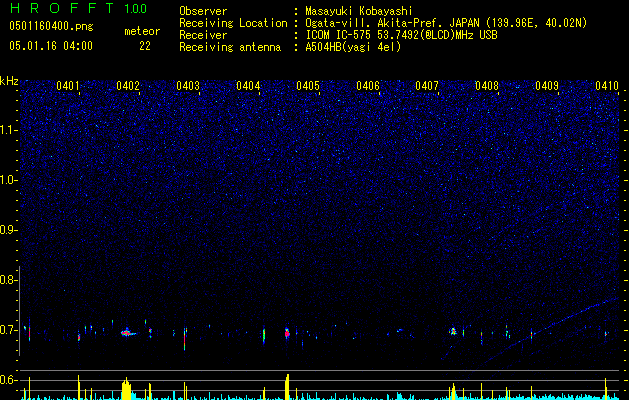The width and height of the screenshot is (629, 400).
Task: Click the 0405 time marker
Action: (308, 86)
